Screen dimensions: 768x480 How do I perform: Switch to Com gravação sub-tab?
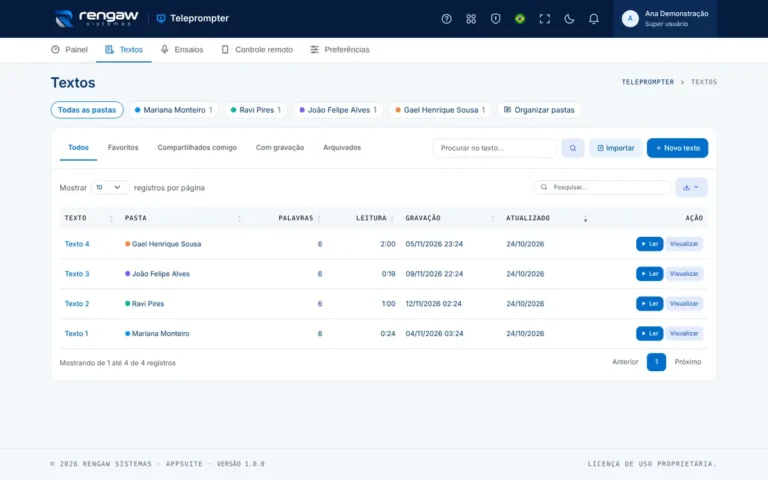280,147
